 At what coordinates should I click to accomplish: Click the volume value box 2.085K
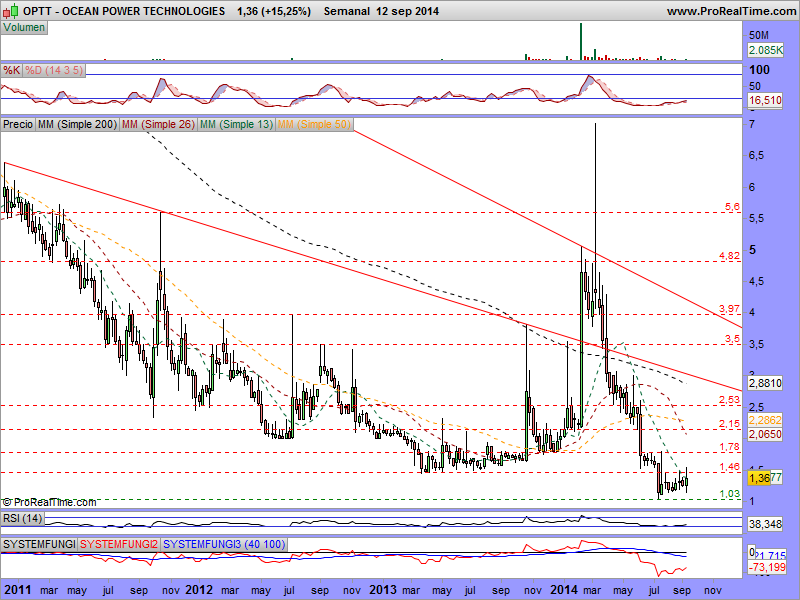tap(765, 50)
